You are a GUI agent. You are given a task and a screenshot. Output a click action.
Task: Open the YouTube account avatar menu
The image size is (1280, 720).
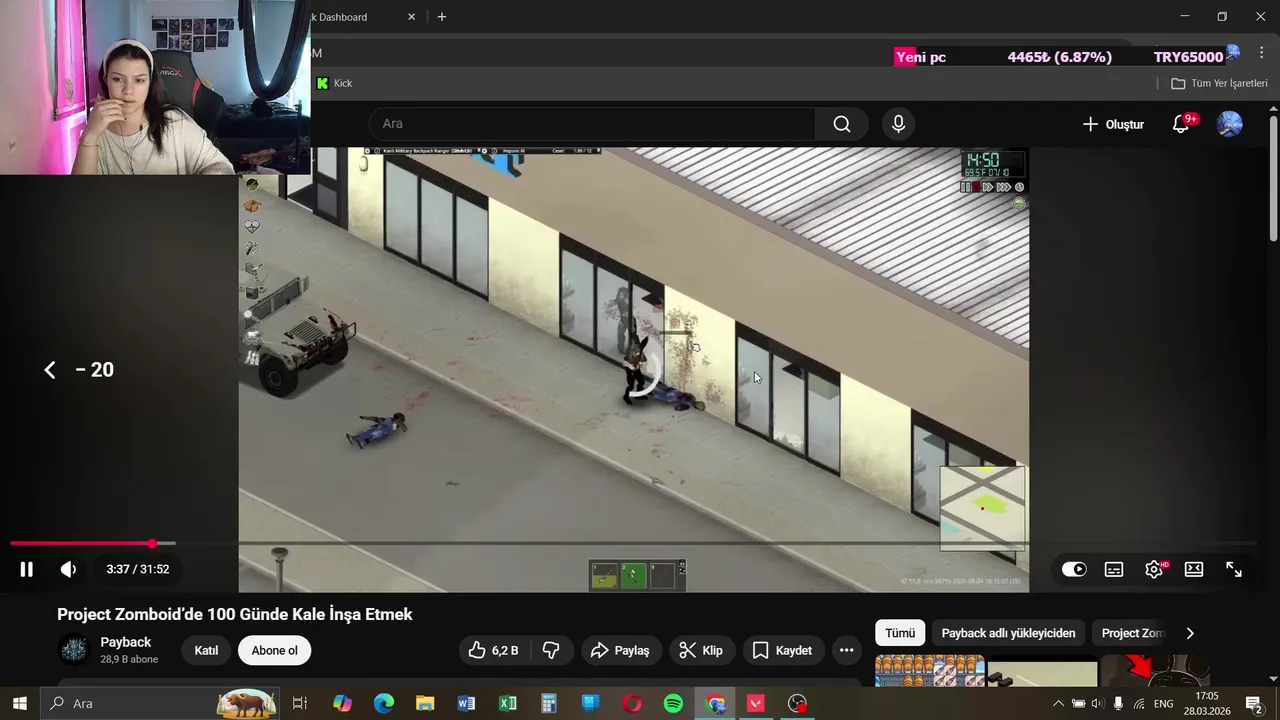point(1230,124)
